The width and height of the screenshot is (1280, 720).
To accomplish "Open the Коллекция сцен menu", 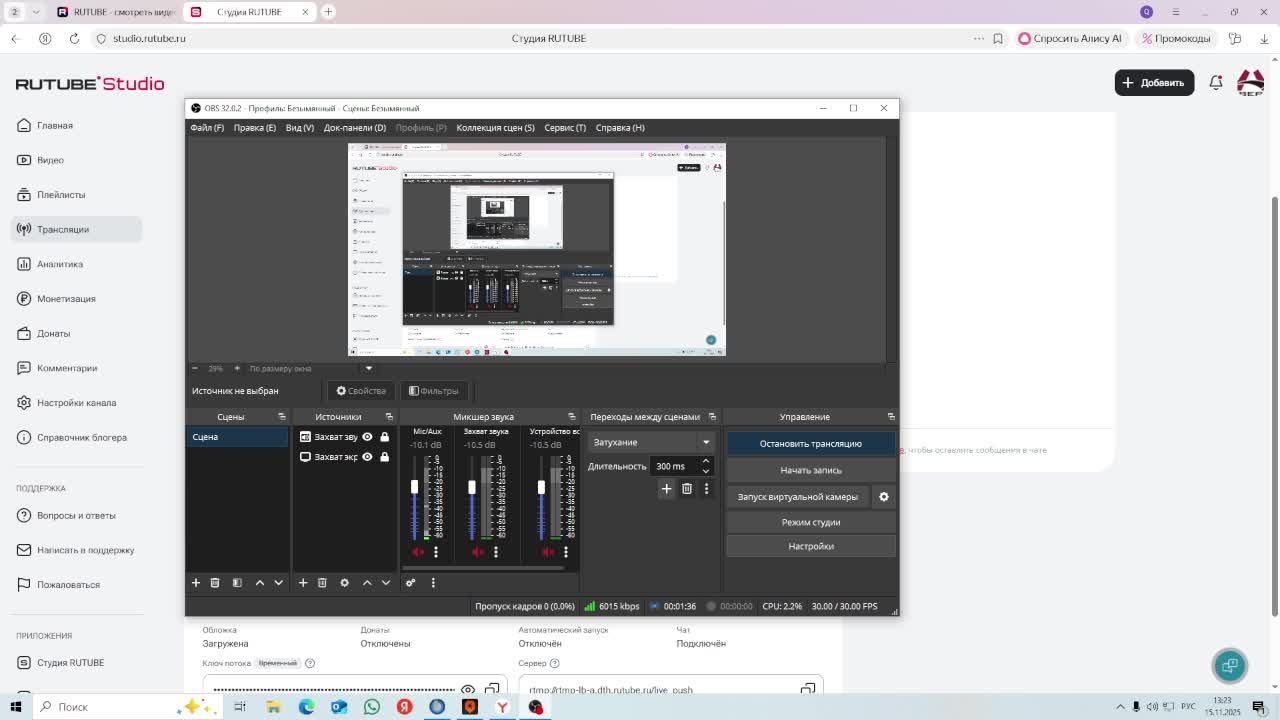I will coord(495,128).
